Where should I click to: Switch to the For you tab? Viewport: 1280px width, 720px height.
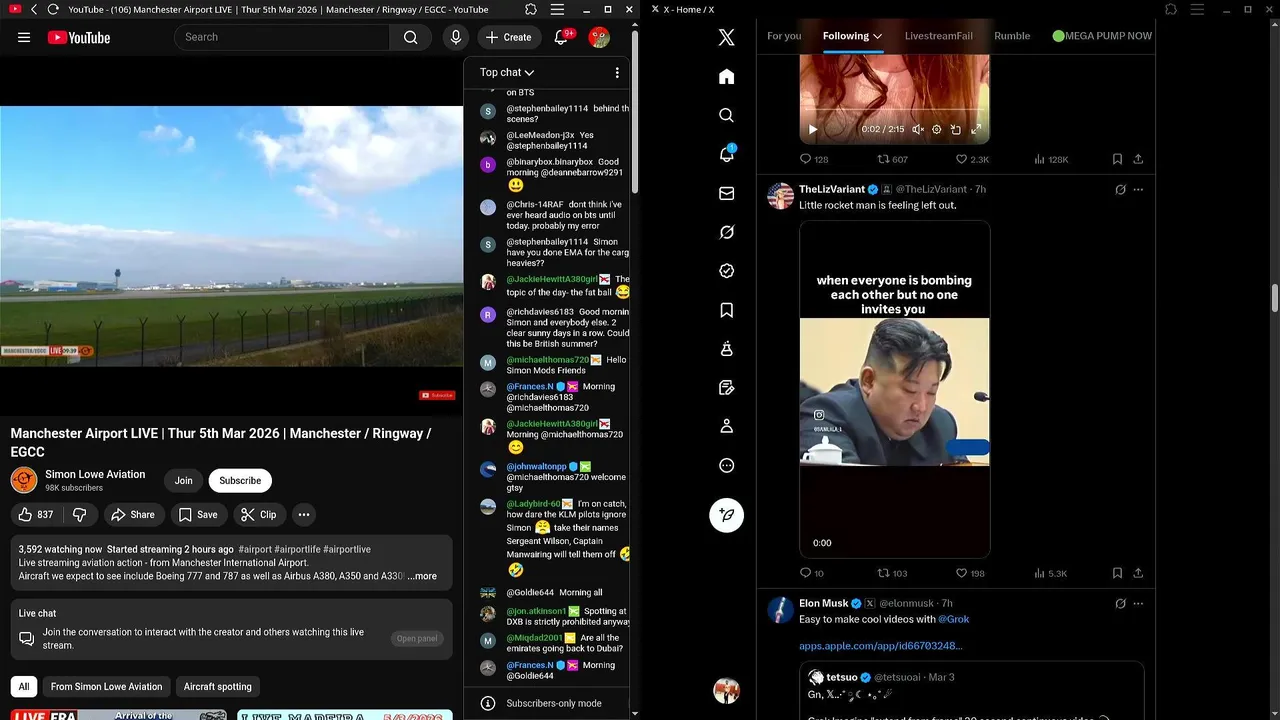coord(784,36)
